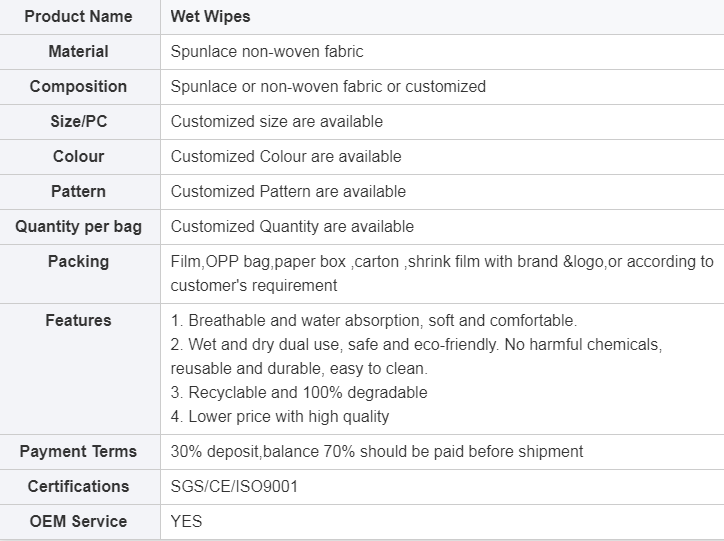Select the Wet Wipes value cell
The image size is (724, 541).
tap(442, 17)
